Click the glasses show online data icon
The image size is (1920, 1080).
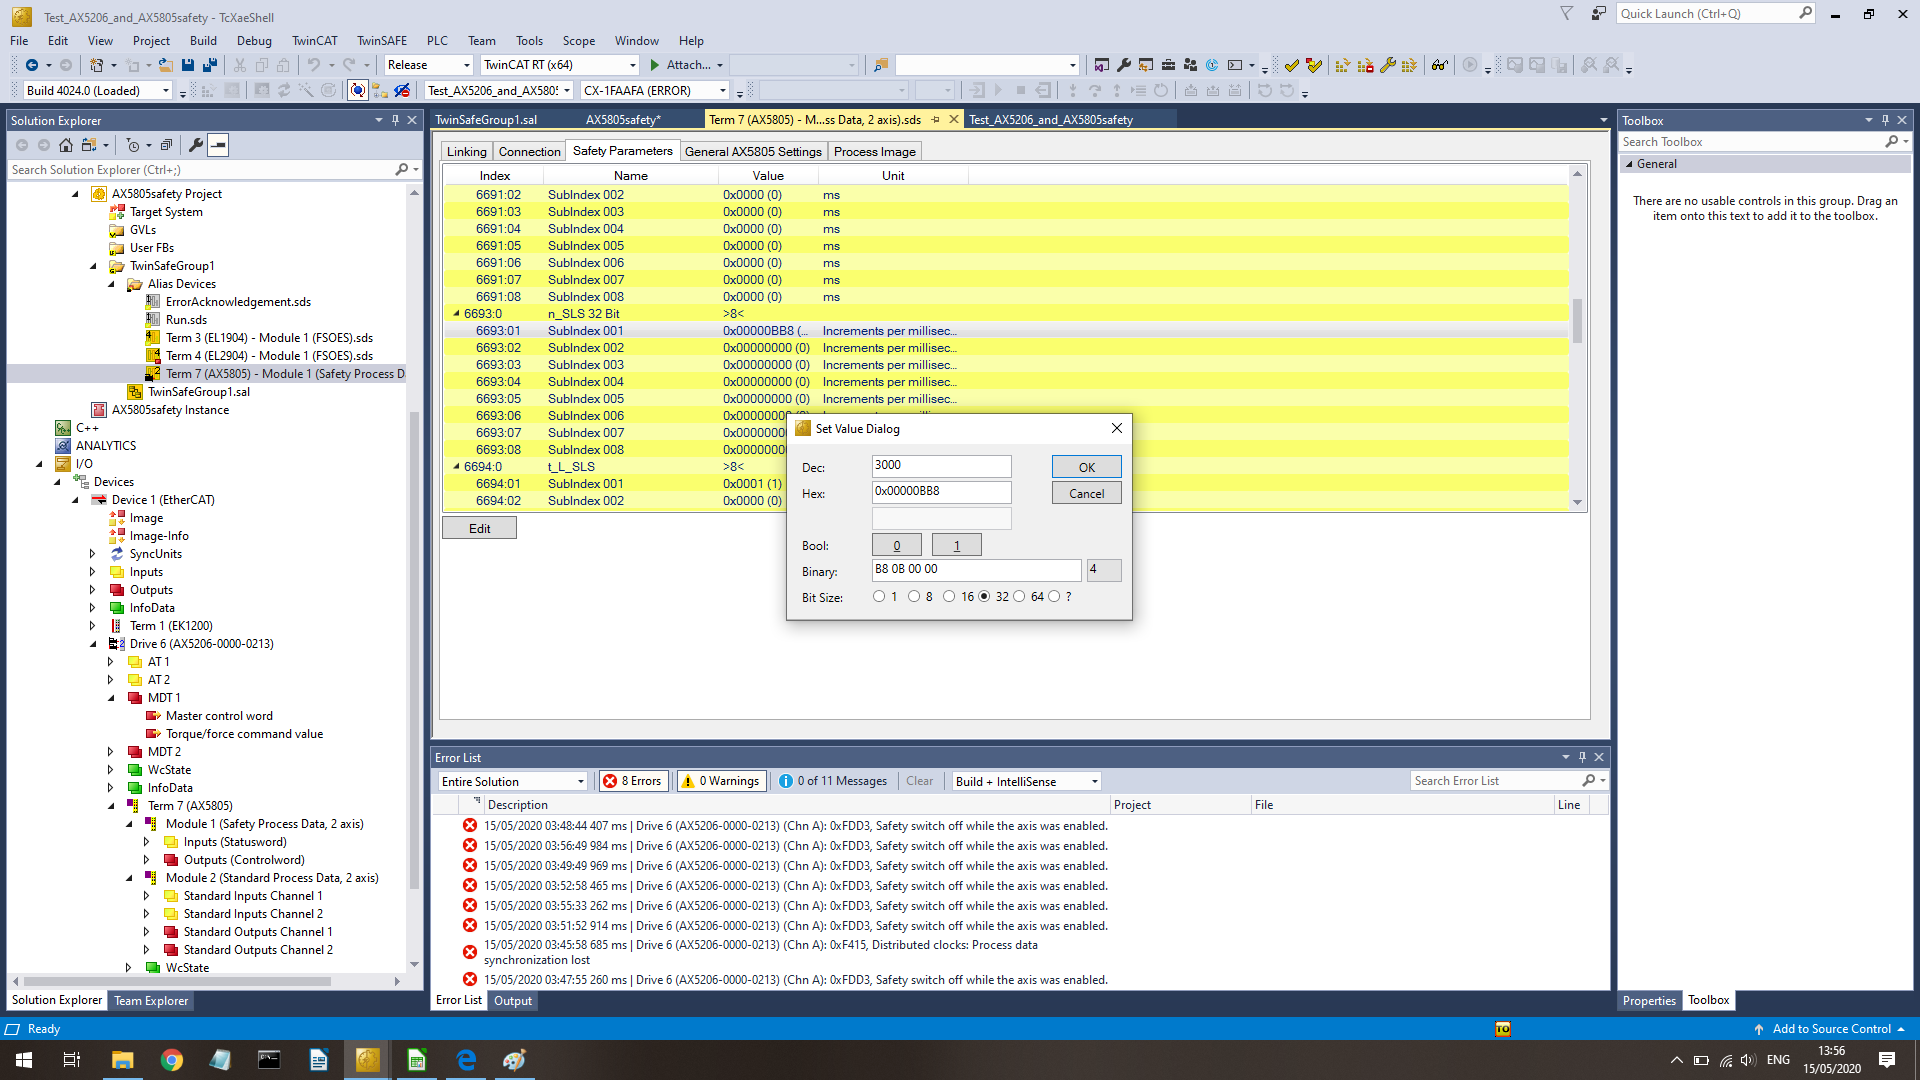[1439, 65]
